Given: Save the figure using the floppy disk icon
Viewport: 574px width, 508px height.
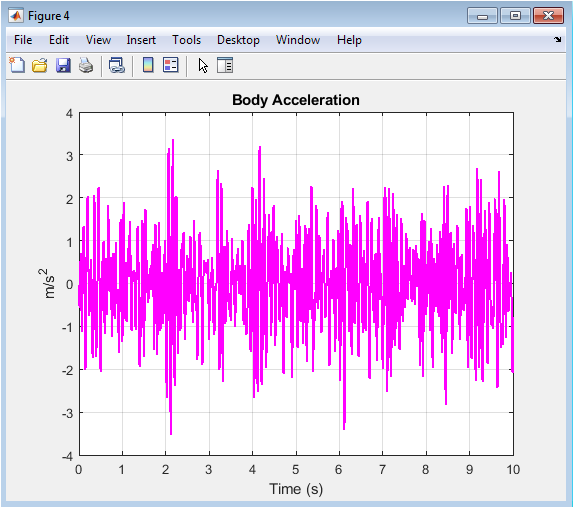Looking at the screenshot, I should click(63, 66).
